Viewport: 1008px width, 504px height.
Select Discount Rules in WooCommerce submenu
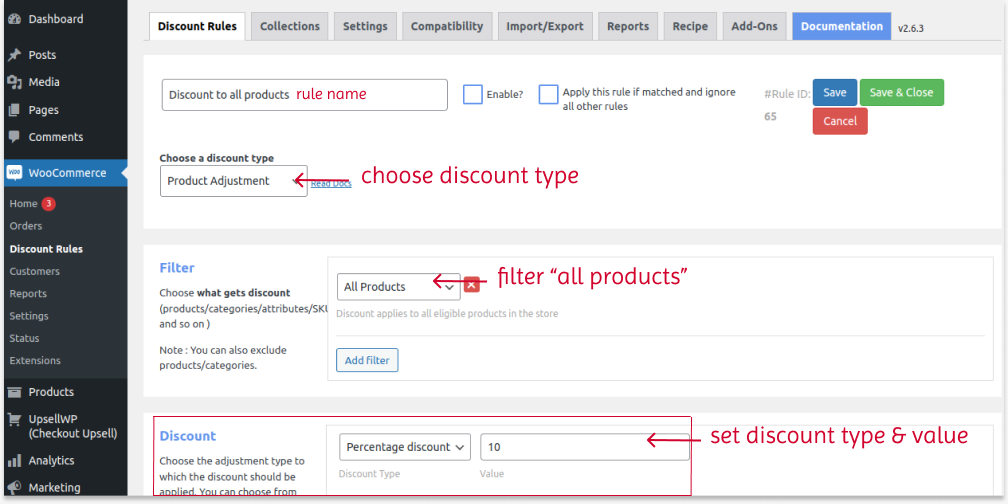46,249
